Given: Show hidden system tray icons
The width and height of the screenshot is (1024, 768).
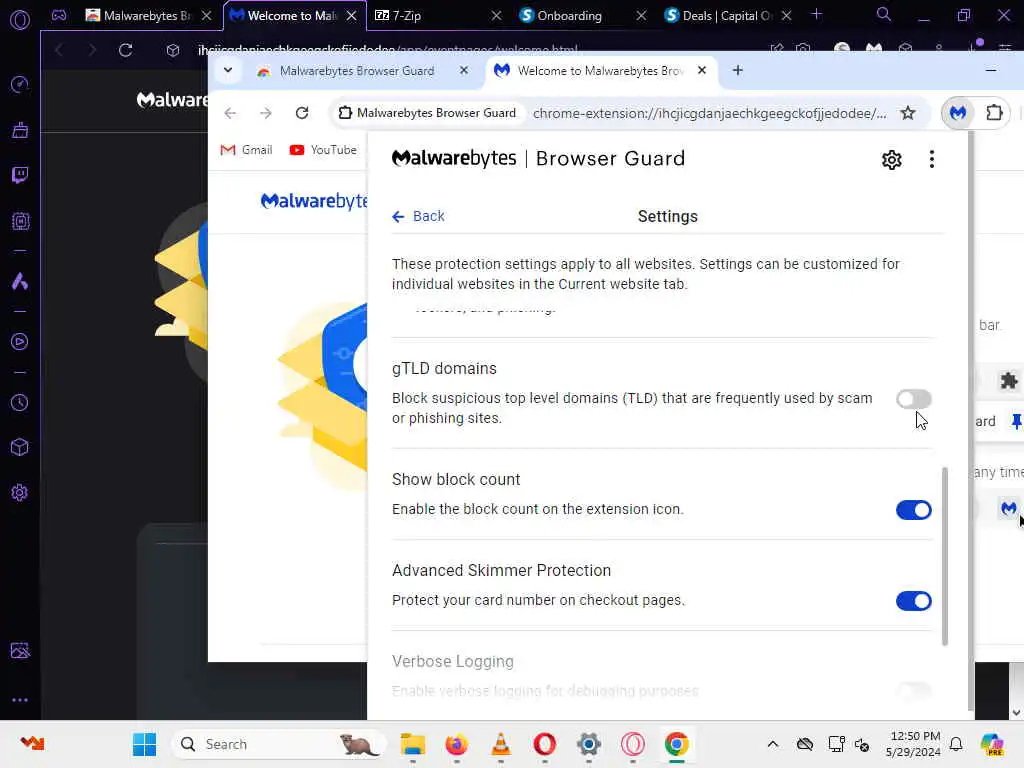Looking at the screenshot, I should tap(772, 744).
